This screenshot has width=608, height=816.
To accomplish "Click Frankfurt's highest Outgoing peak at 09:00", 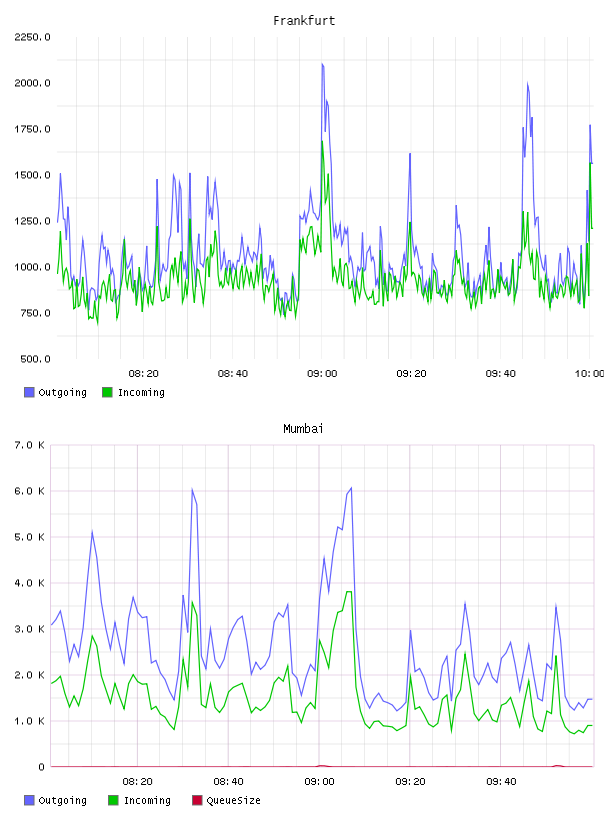I will (x=323, y=65).
